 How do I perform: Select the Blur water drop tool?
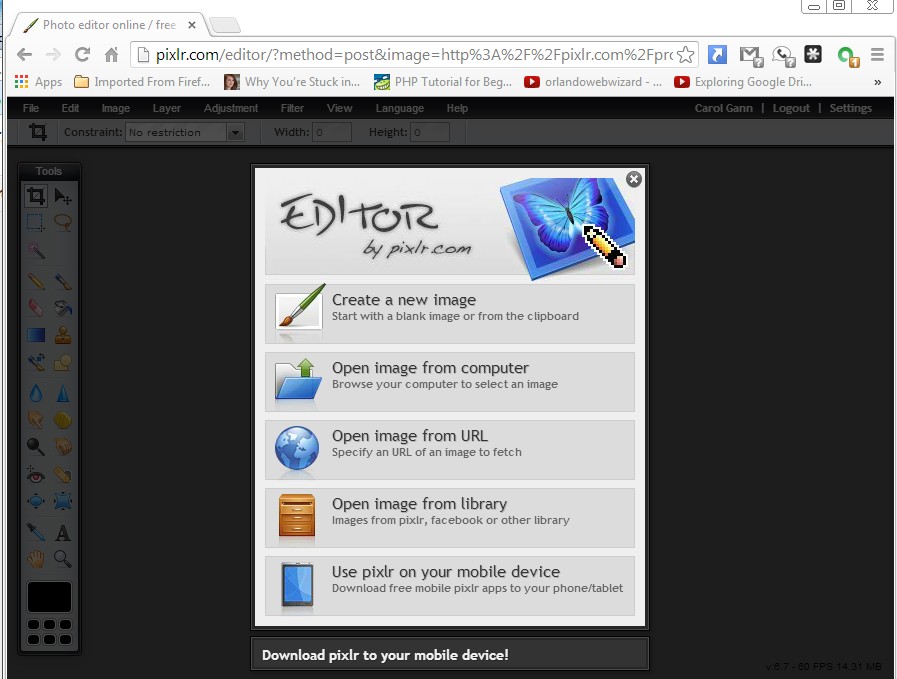[35, 393]
